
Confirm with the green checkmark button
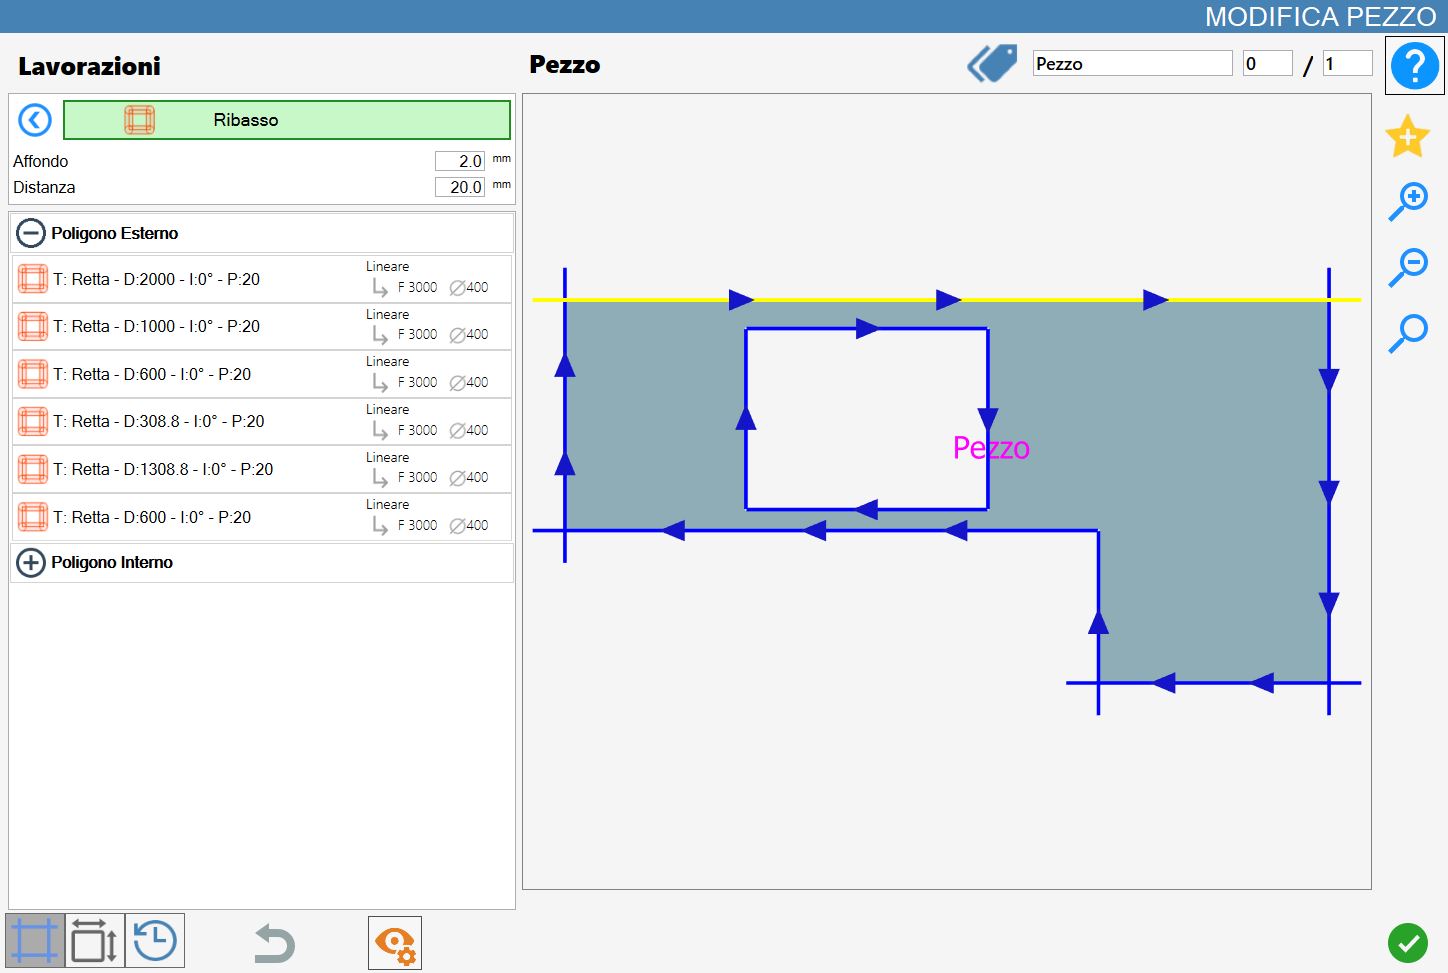[x=1408, y=943]
